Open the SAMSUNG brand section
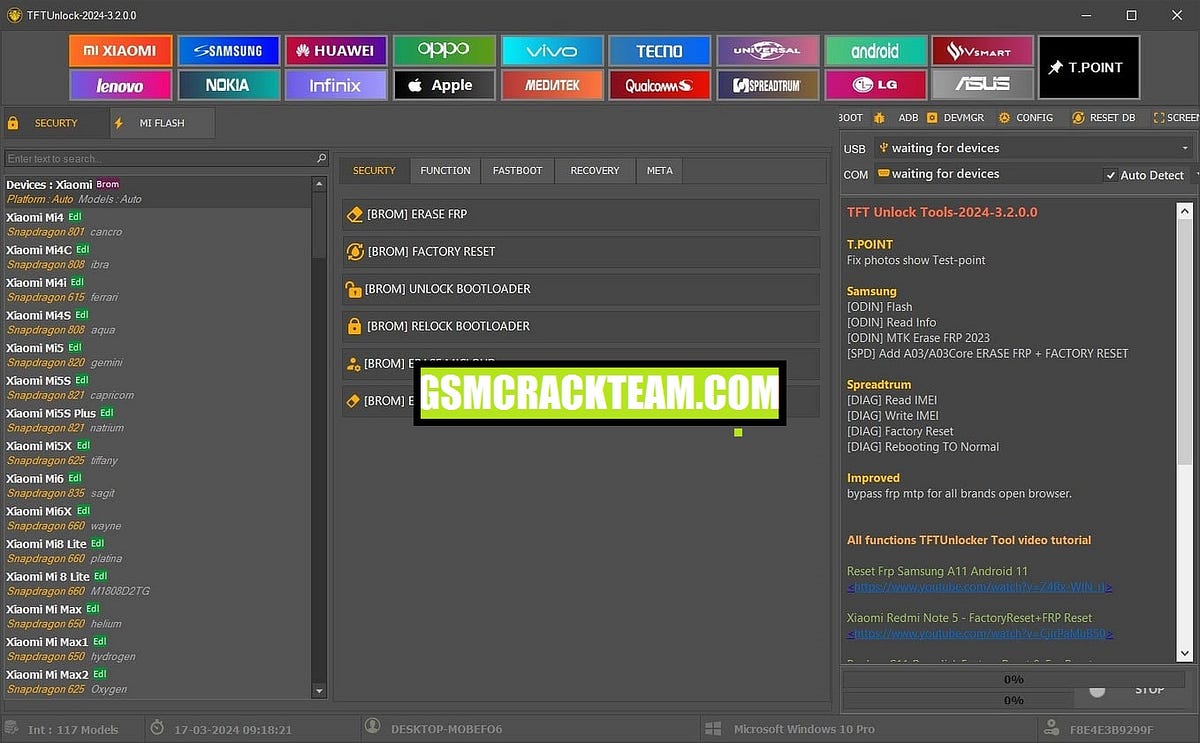The width and height of the screenshot is (1200, 743). (228, 49)
